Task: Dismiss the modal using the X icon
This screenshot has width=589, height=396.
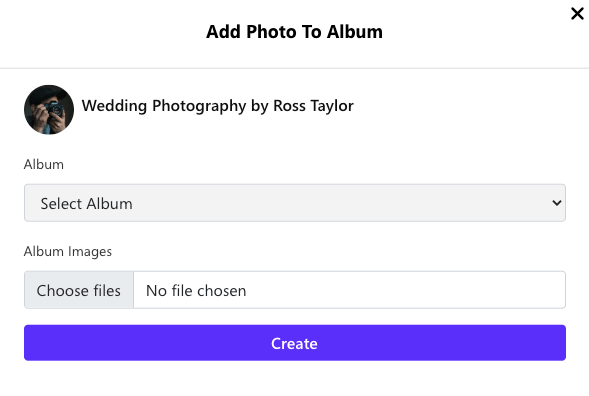Action: click(x=577, y=14)
